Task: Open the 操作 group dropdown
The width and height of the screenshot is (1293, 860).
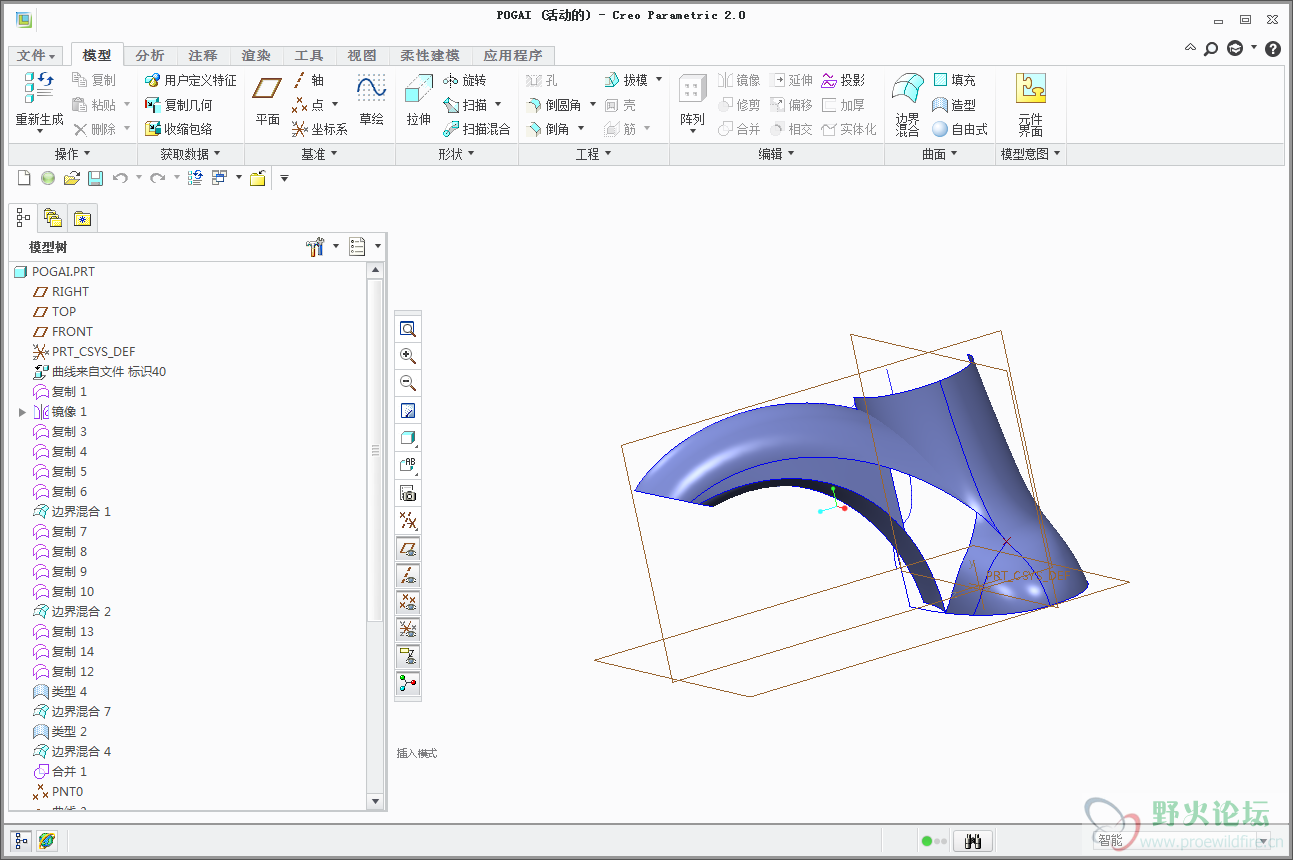Action: point(73,154)
